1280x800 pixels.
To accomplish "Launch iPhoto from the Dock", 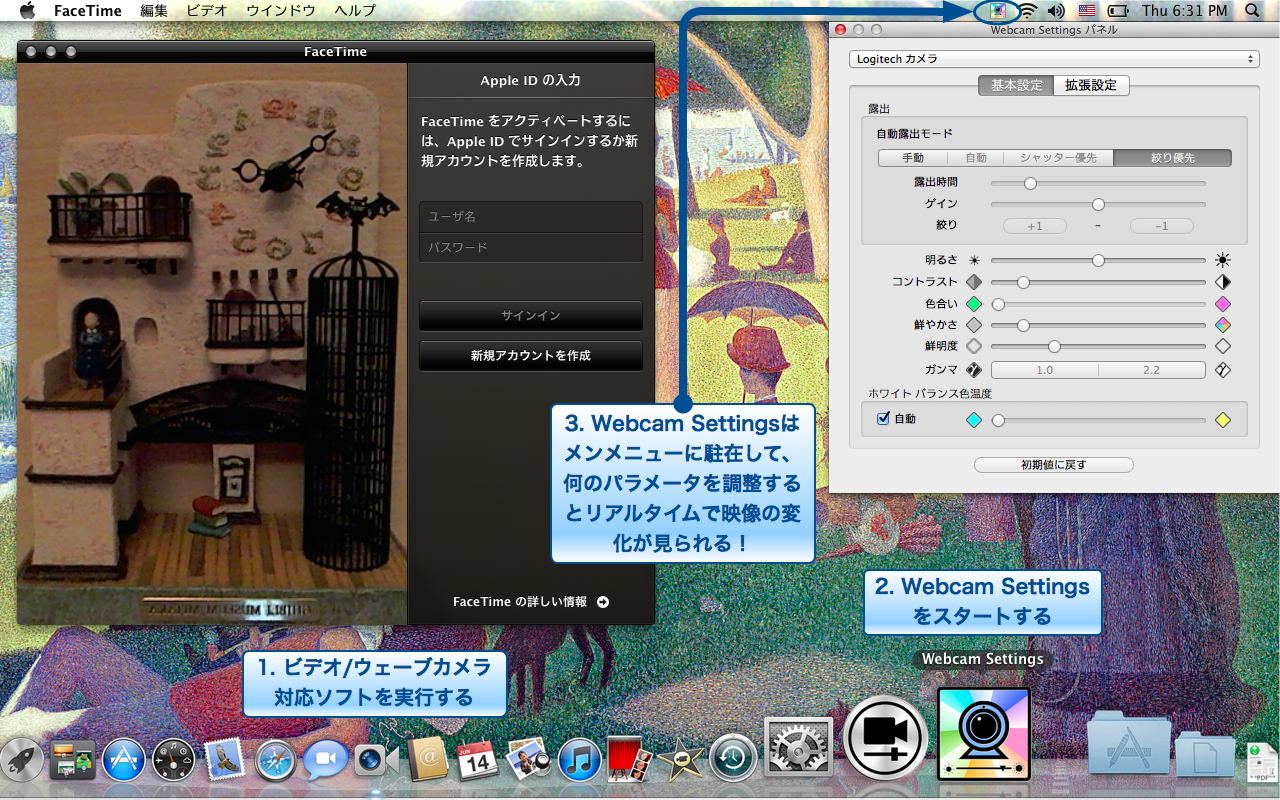I will pyautogui.click(x=528, y=760).
